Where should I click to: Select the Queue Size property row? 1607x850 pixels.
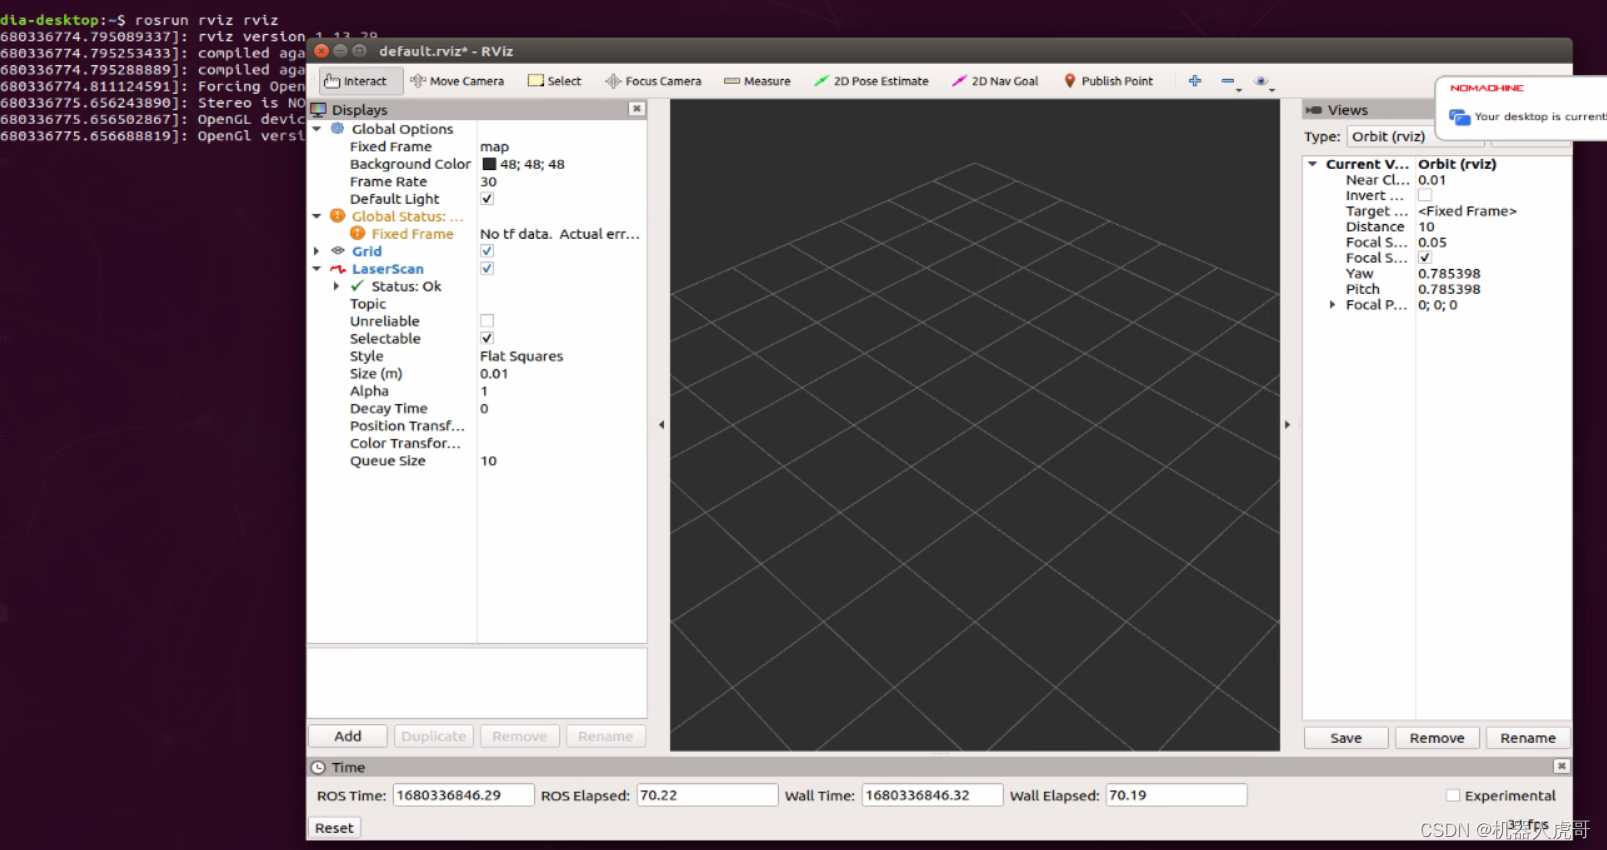click(477, 461)
